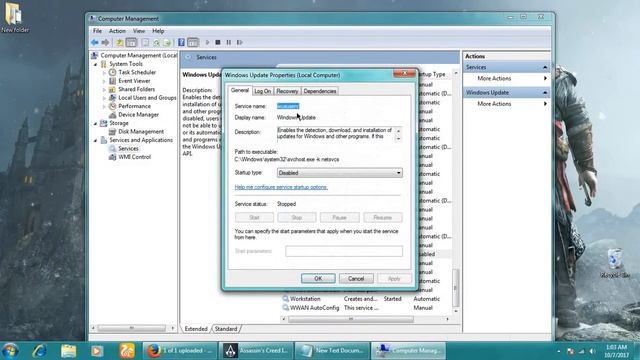This screenshot has width=640, height=360.
Task: Open the File menu
Action: point(98,31)
